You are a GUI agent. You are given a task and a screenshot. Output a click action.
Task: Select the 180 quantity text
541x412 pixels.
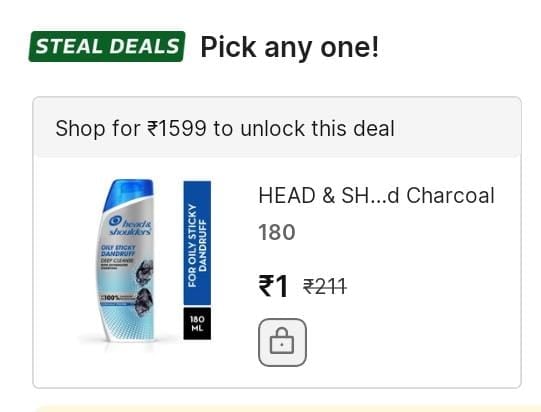277,232
